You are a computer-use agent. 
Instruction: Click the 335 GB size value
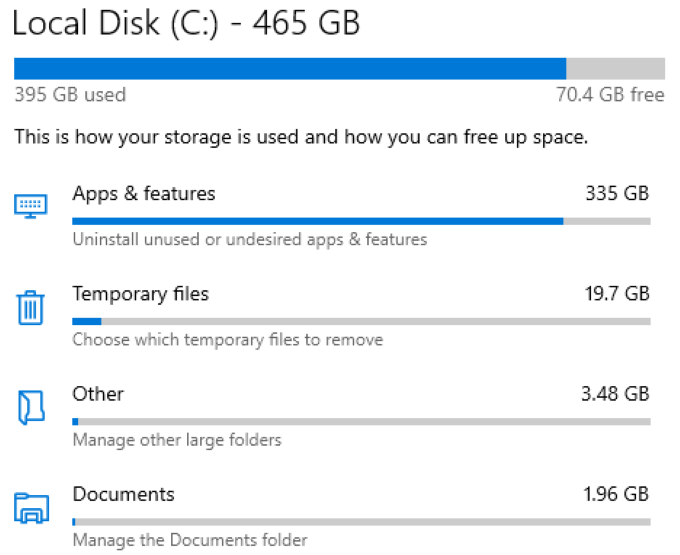pyautogui.click(x=617, y=193)
